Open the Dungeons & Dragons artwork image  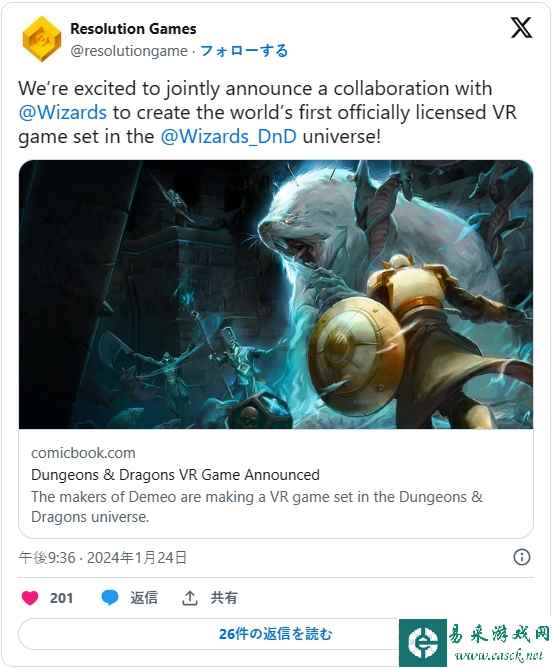[x=276, y=294]
